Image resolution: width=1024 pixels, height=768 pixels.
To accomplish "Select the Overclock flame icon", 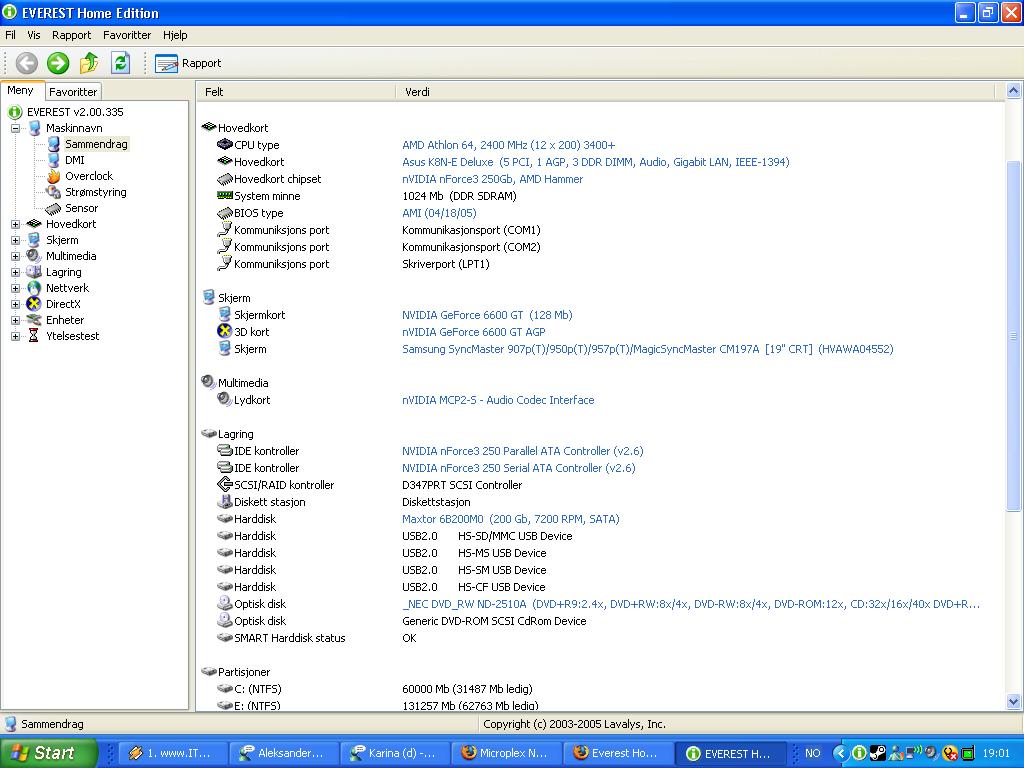I will tap(54, 176).
